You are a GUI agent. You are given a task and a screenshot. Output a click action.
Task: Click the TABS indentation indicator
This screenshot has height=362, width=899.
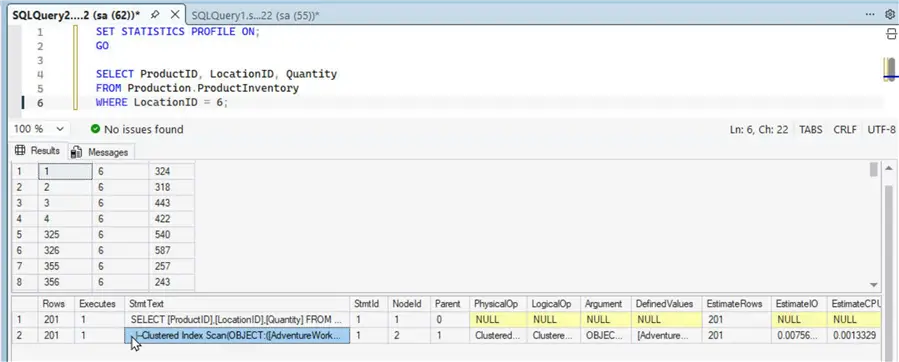tap(811, 129)
